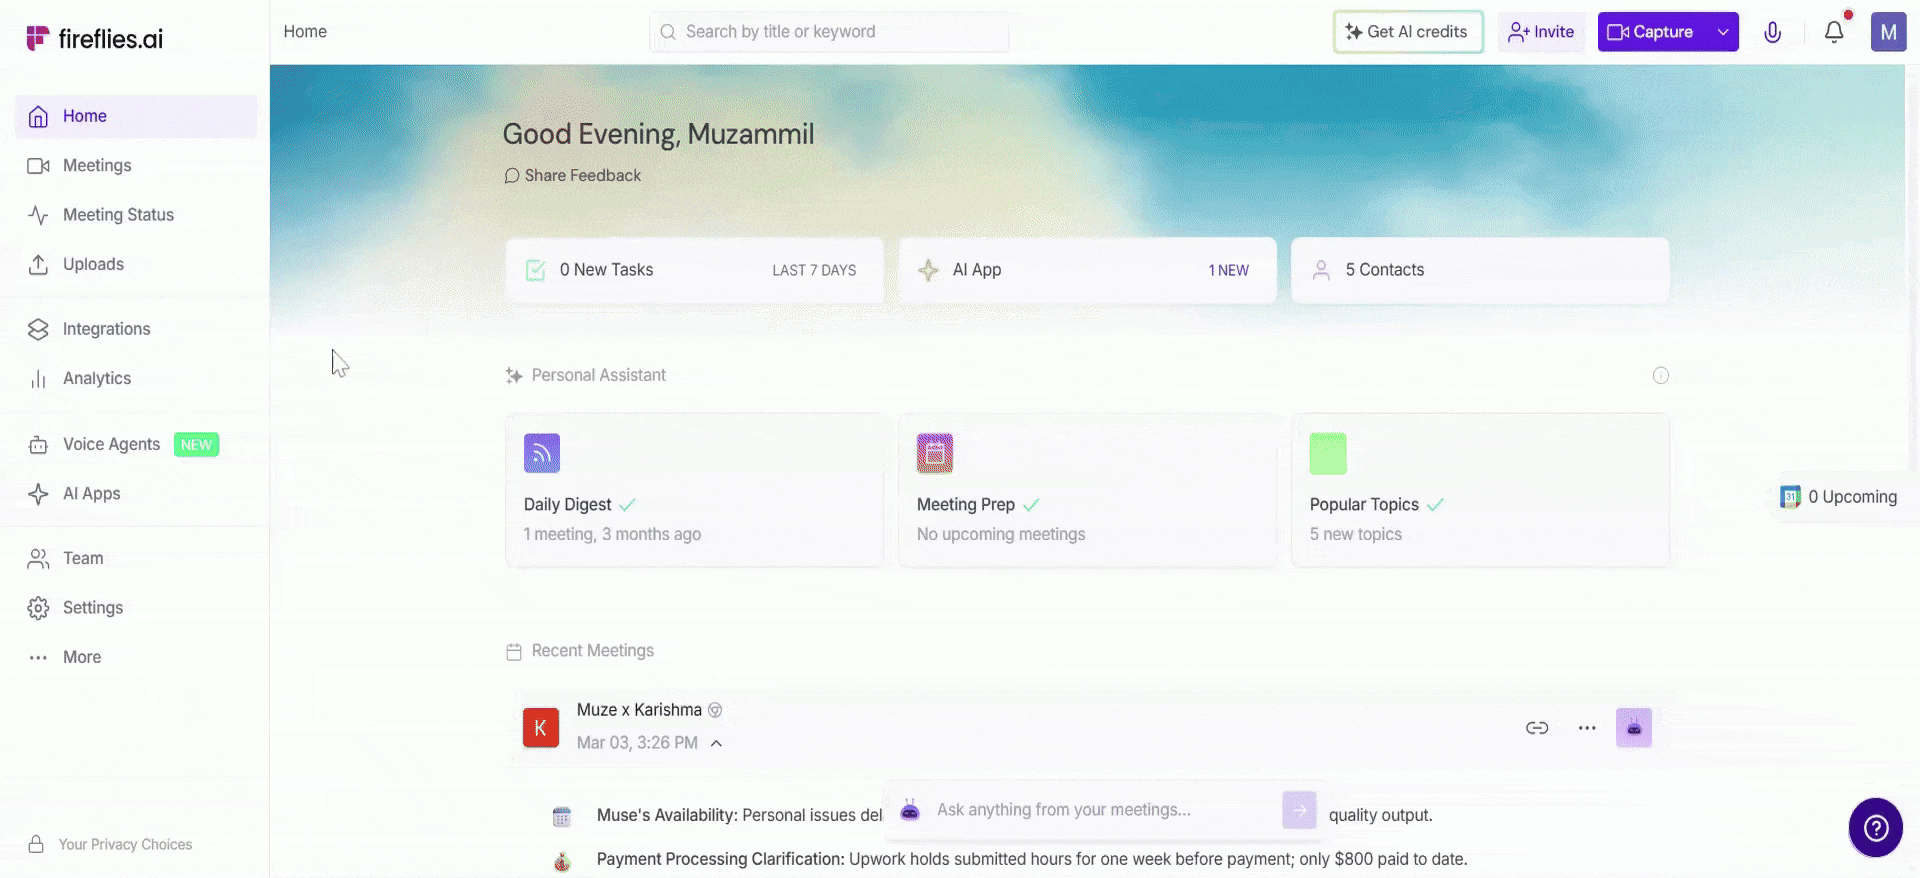Open Capture dropdown arrow
This screenshot has width=1920, height=878.
(x=1723, y=32)
